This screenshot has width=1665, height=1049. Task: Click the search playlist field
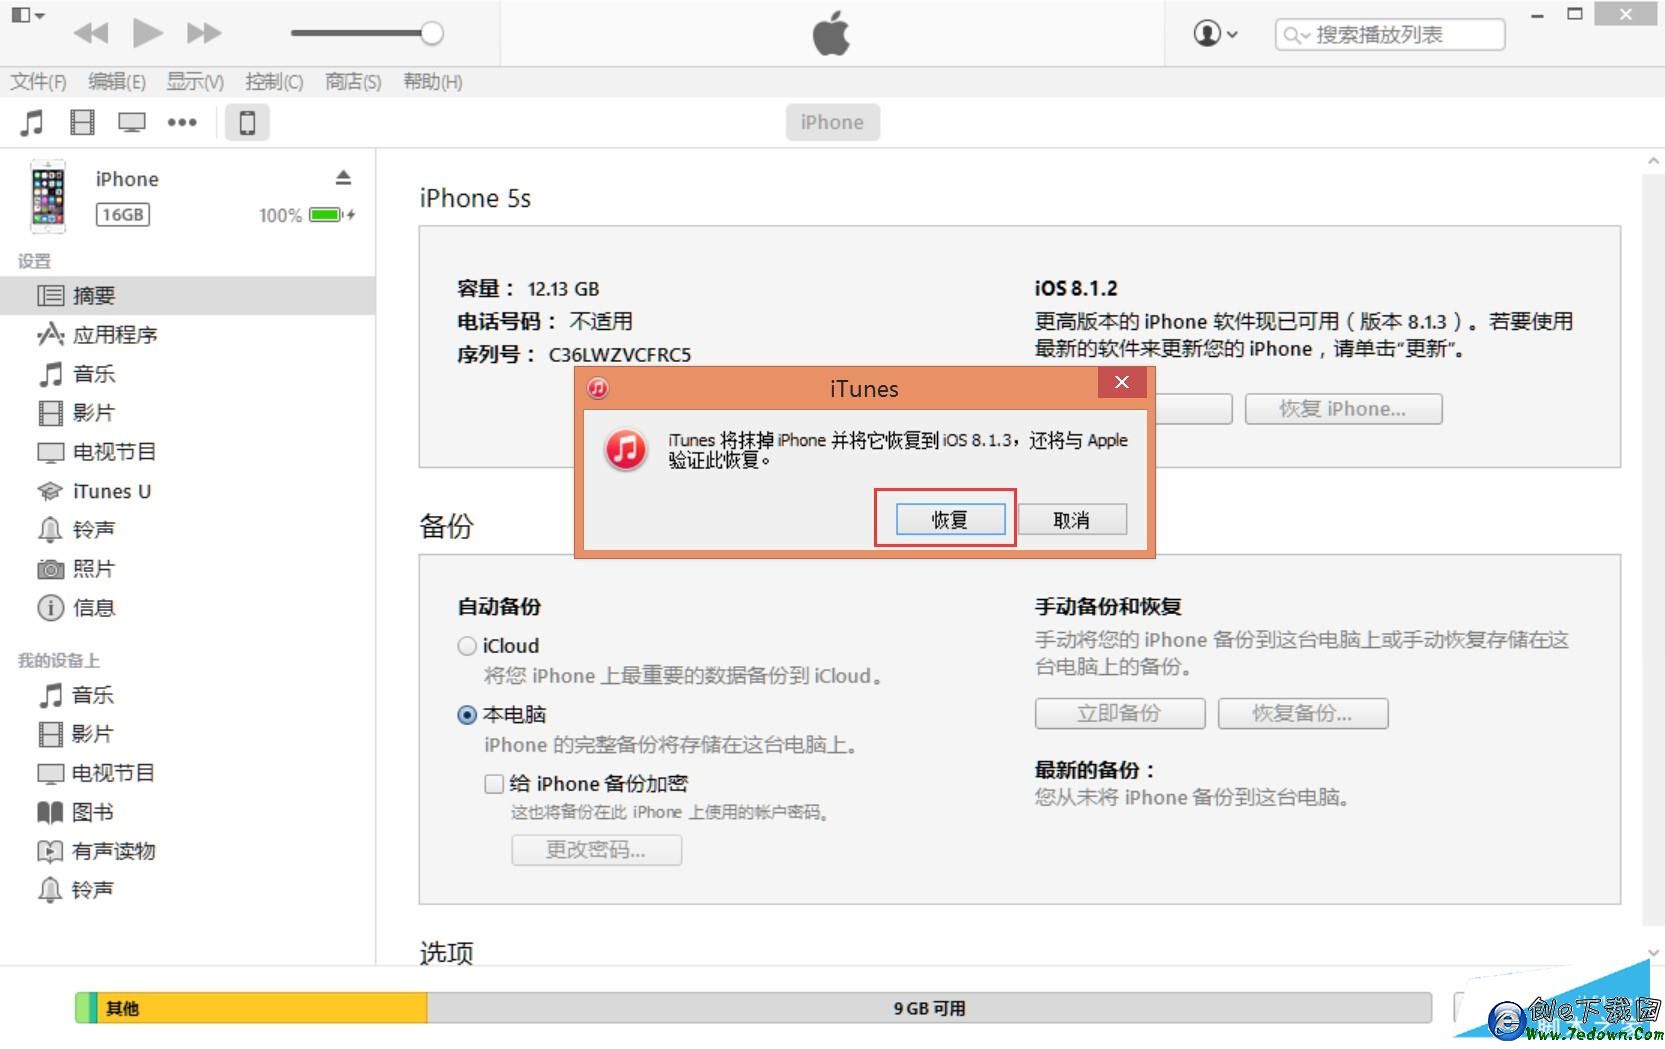(x=1390, y=35)
